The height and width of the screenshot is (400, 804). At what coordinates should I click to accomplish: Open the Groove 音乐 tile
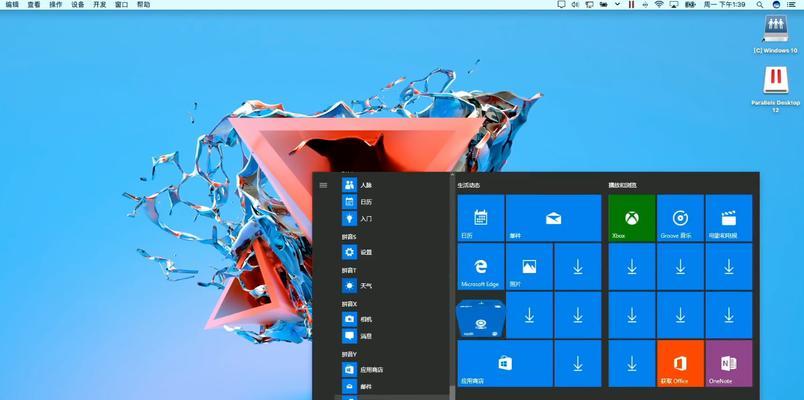680,218
